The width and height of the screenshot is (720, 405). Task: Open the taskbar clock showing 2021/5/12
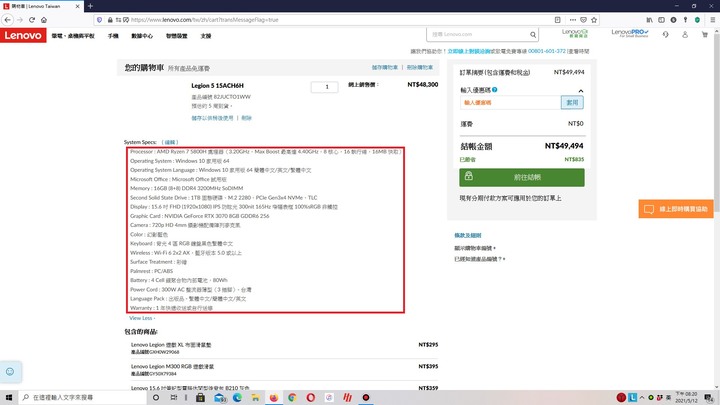point(686,397)
